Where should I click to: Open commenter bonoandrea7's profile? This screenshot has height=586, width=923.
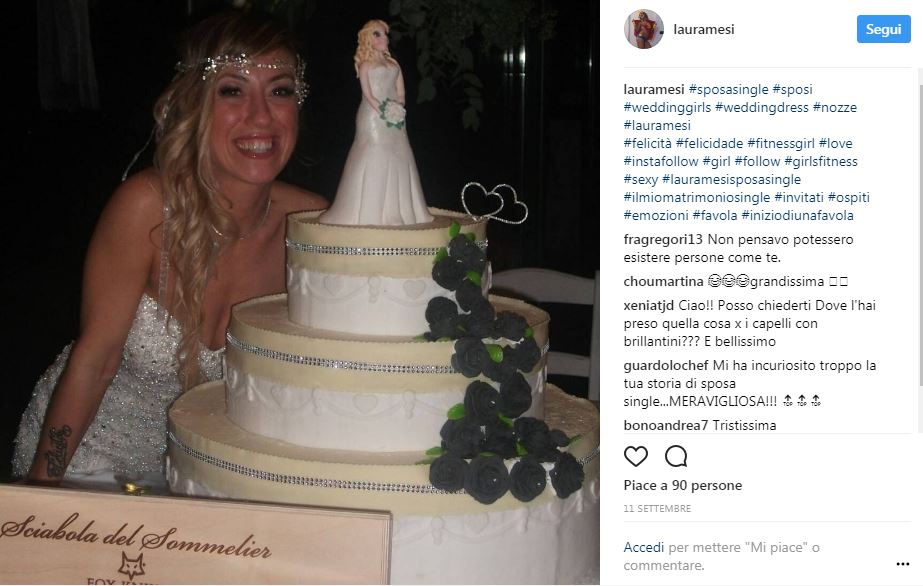(x=666, y=425)
